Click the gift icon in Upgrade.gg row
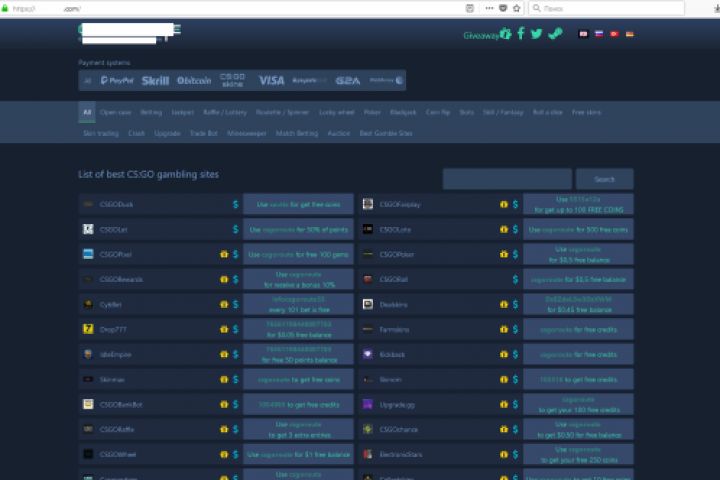The height and width of the screenshot is (480, 720). (504, 405)
